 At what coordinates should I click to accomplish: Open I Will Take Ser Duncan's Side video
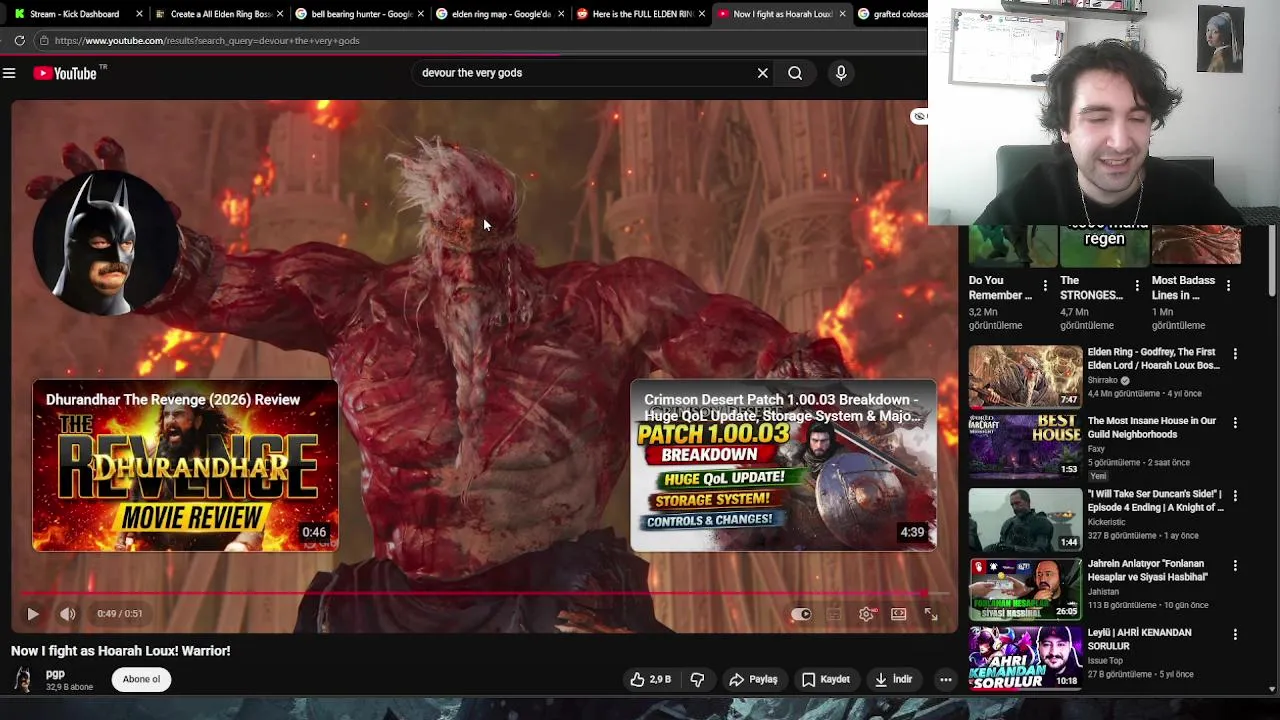[1155, 501]
